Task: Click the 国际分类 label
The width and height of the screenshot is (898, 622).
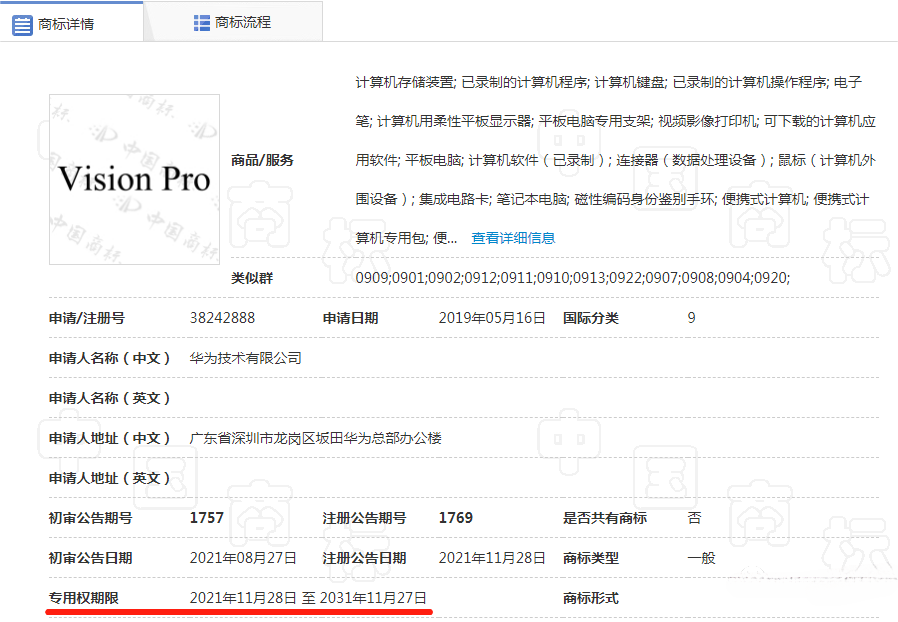Action: click(591, 318)
